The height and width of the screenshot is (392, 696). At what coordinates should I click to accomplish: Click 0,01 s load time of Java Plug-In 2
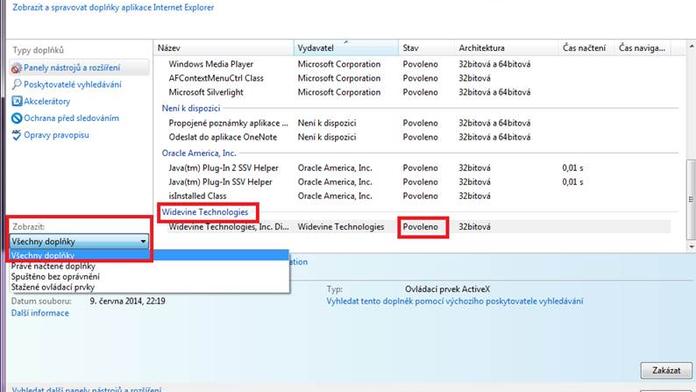coord(573,168)
